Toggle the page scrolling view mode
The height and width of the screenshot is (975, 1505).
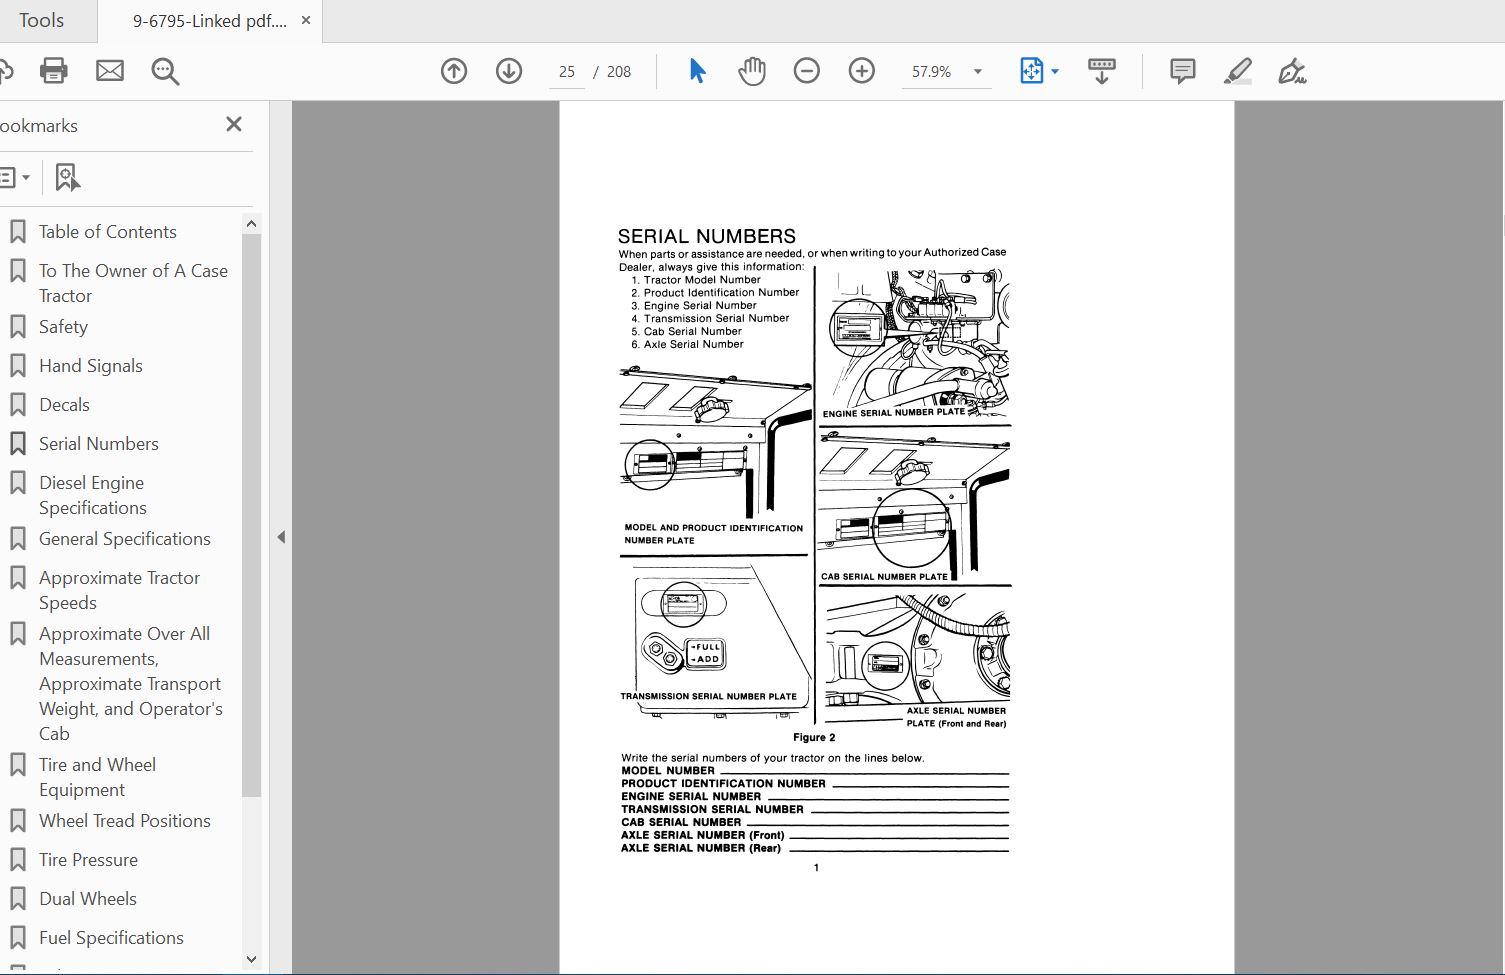click(1101, 70)
